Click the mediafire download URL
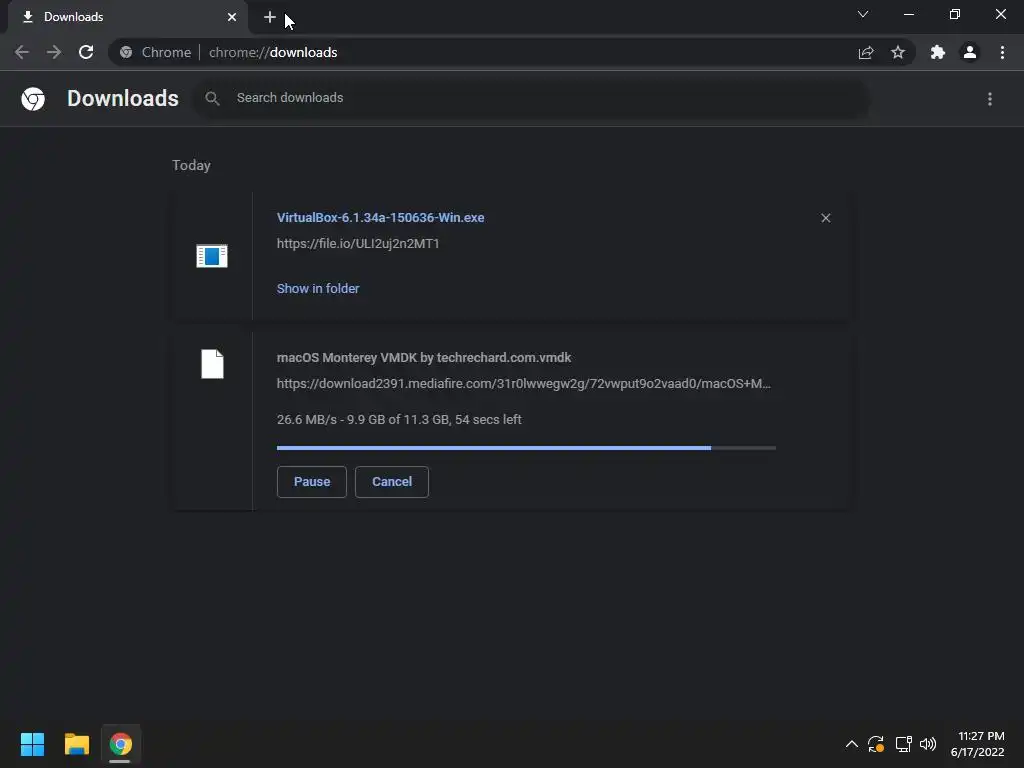 pos(524,383)
